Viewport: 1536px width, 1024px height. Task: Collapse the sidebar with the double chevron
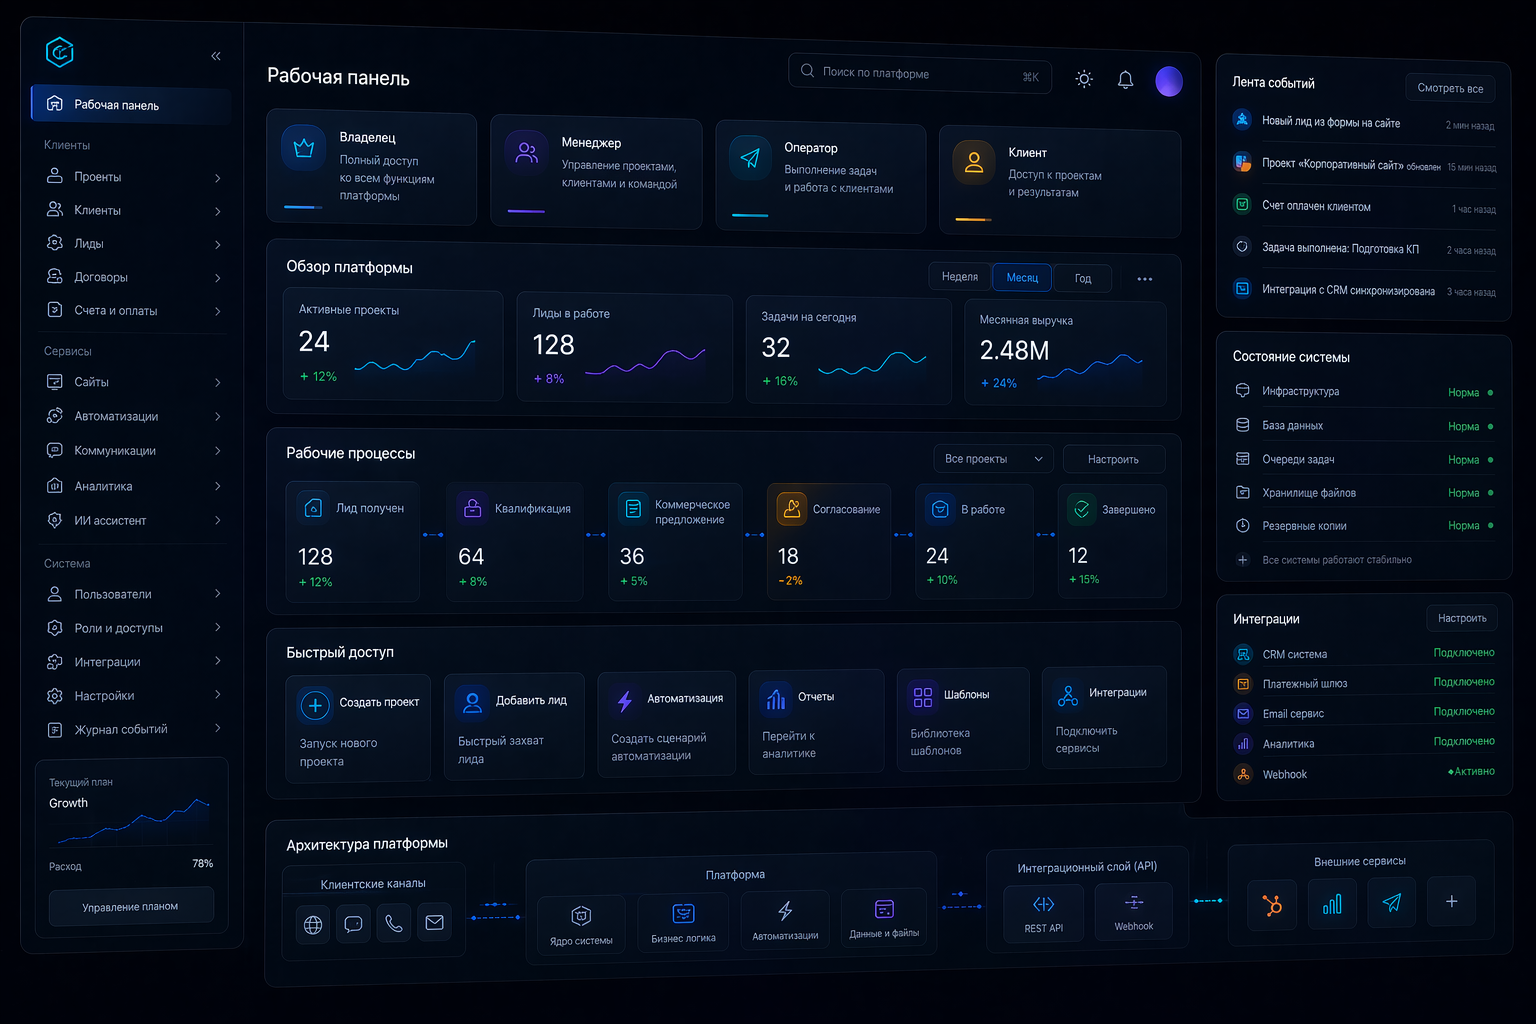216,56
